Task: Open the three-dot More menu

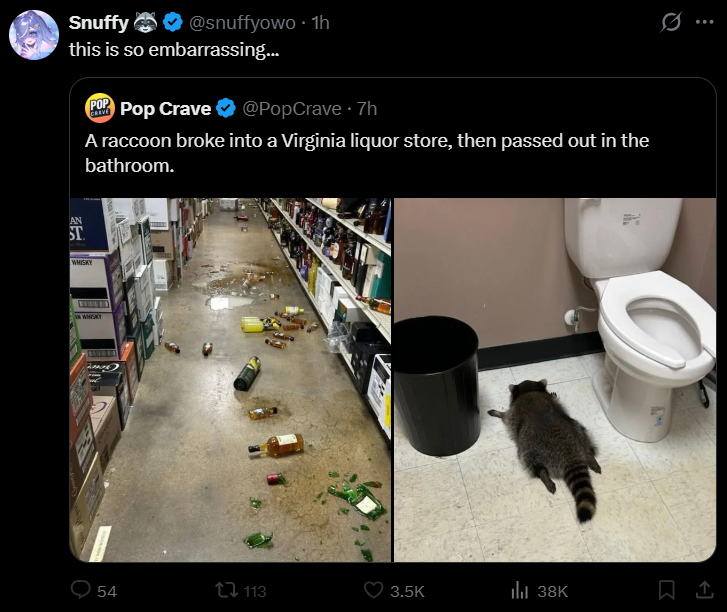Action: pos(704,22)
